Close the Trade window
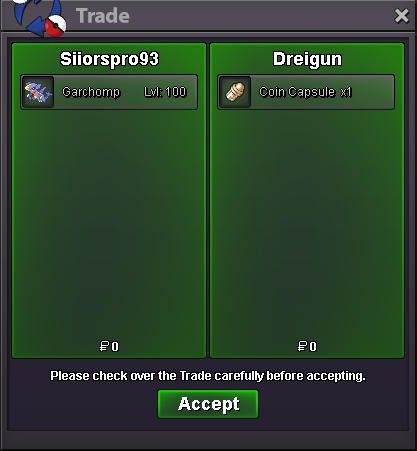The height and width of the screenshot is (451, 417). [x=401, y=16]
